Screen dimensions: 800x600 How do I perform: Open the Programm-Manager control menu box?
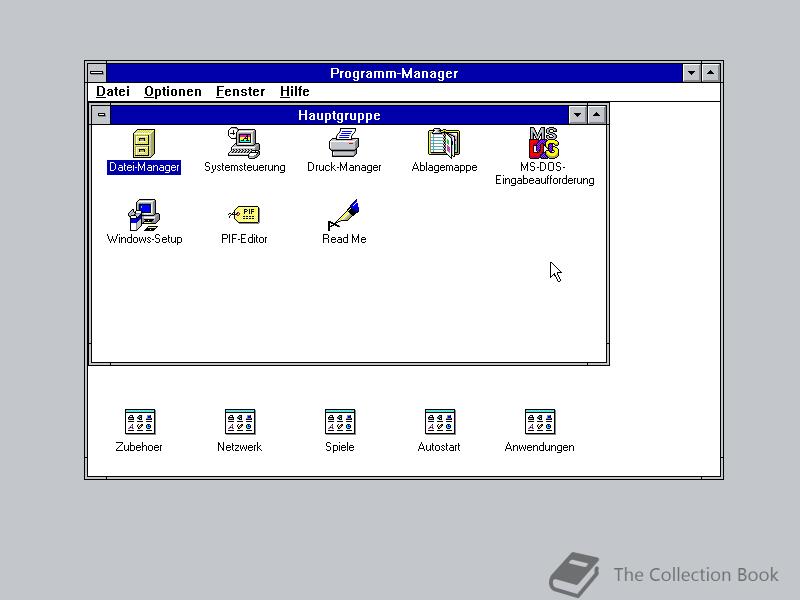click(97, 73)
